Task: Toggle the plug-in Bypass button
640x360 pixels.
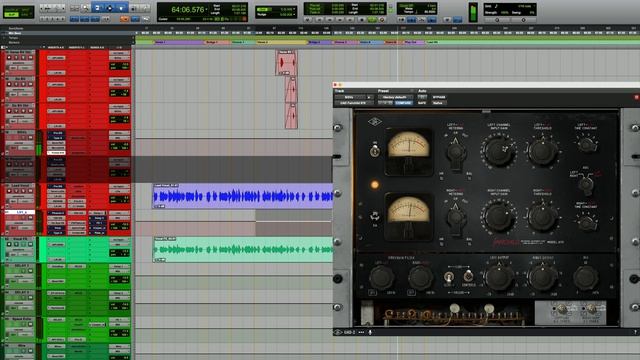Action: (x=439, y=97)
